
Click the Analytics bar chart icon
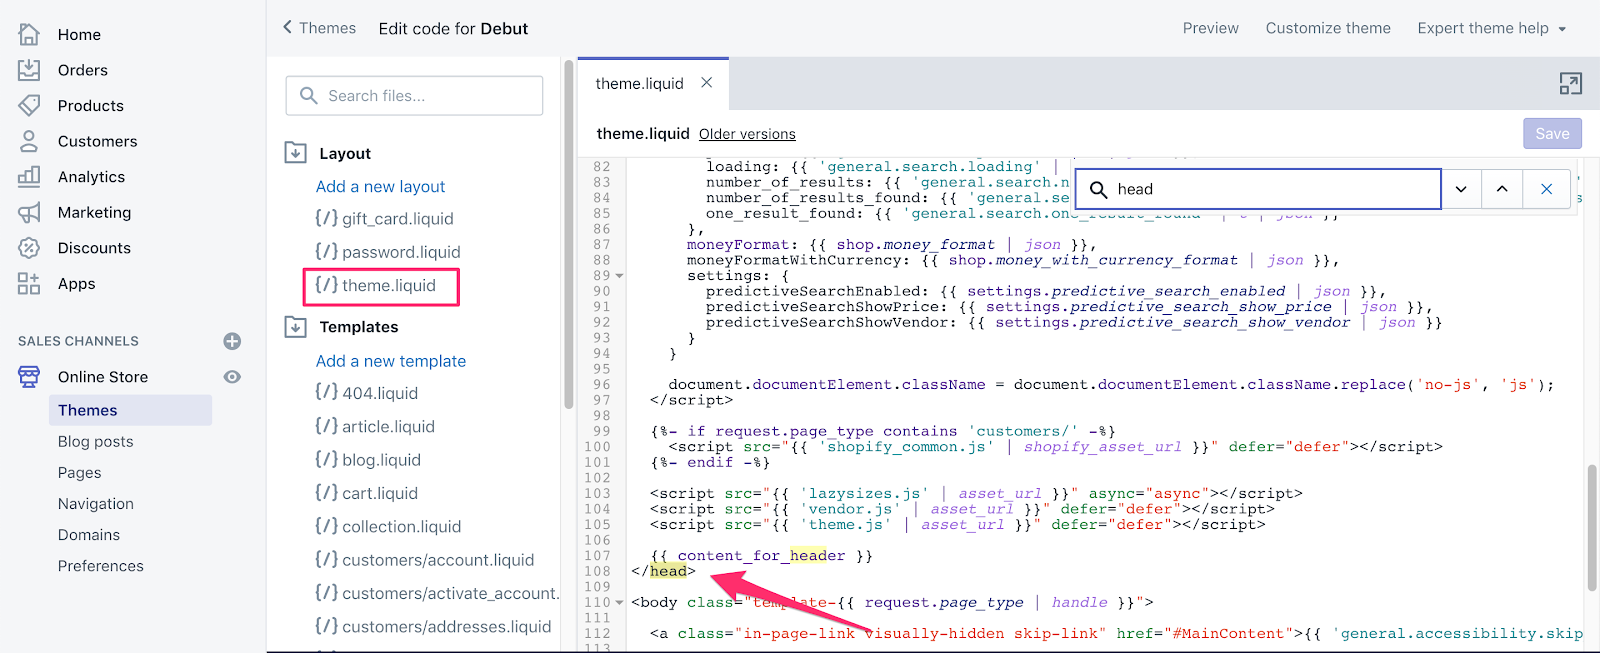[29, 177]
